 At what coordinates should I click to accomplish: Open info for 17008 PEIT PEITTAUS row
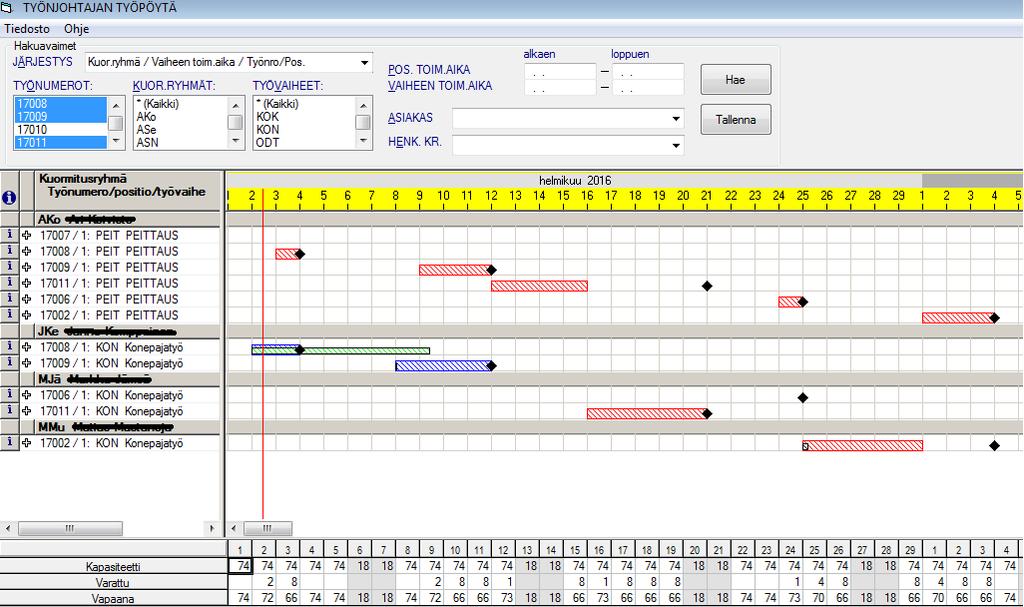click(x=9, y=251)
